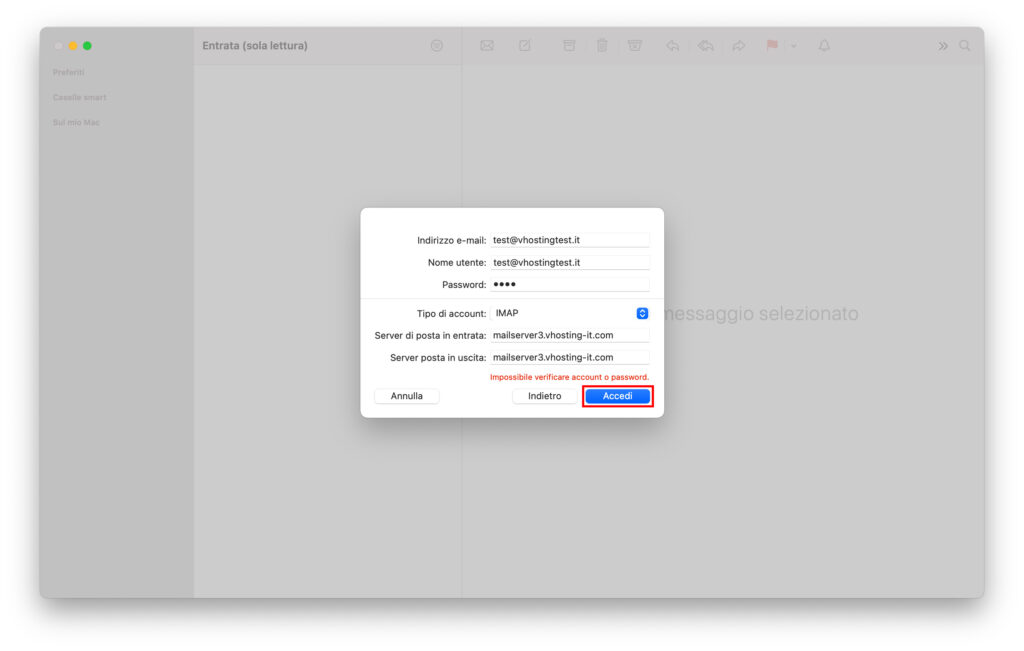This screenshot has width=1024, height=651.
Task: Click the reply arrow icon
Action: (x=673, y=46)
